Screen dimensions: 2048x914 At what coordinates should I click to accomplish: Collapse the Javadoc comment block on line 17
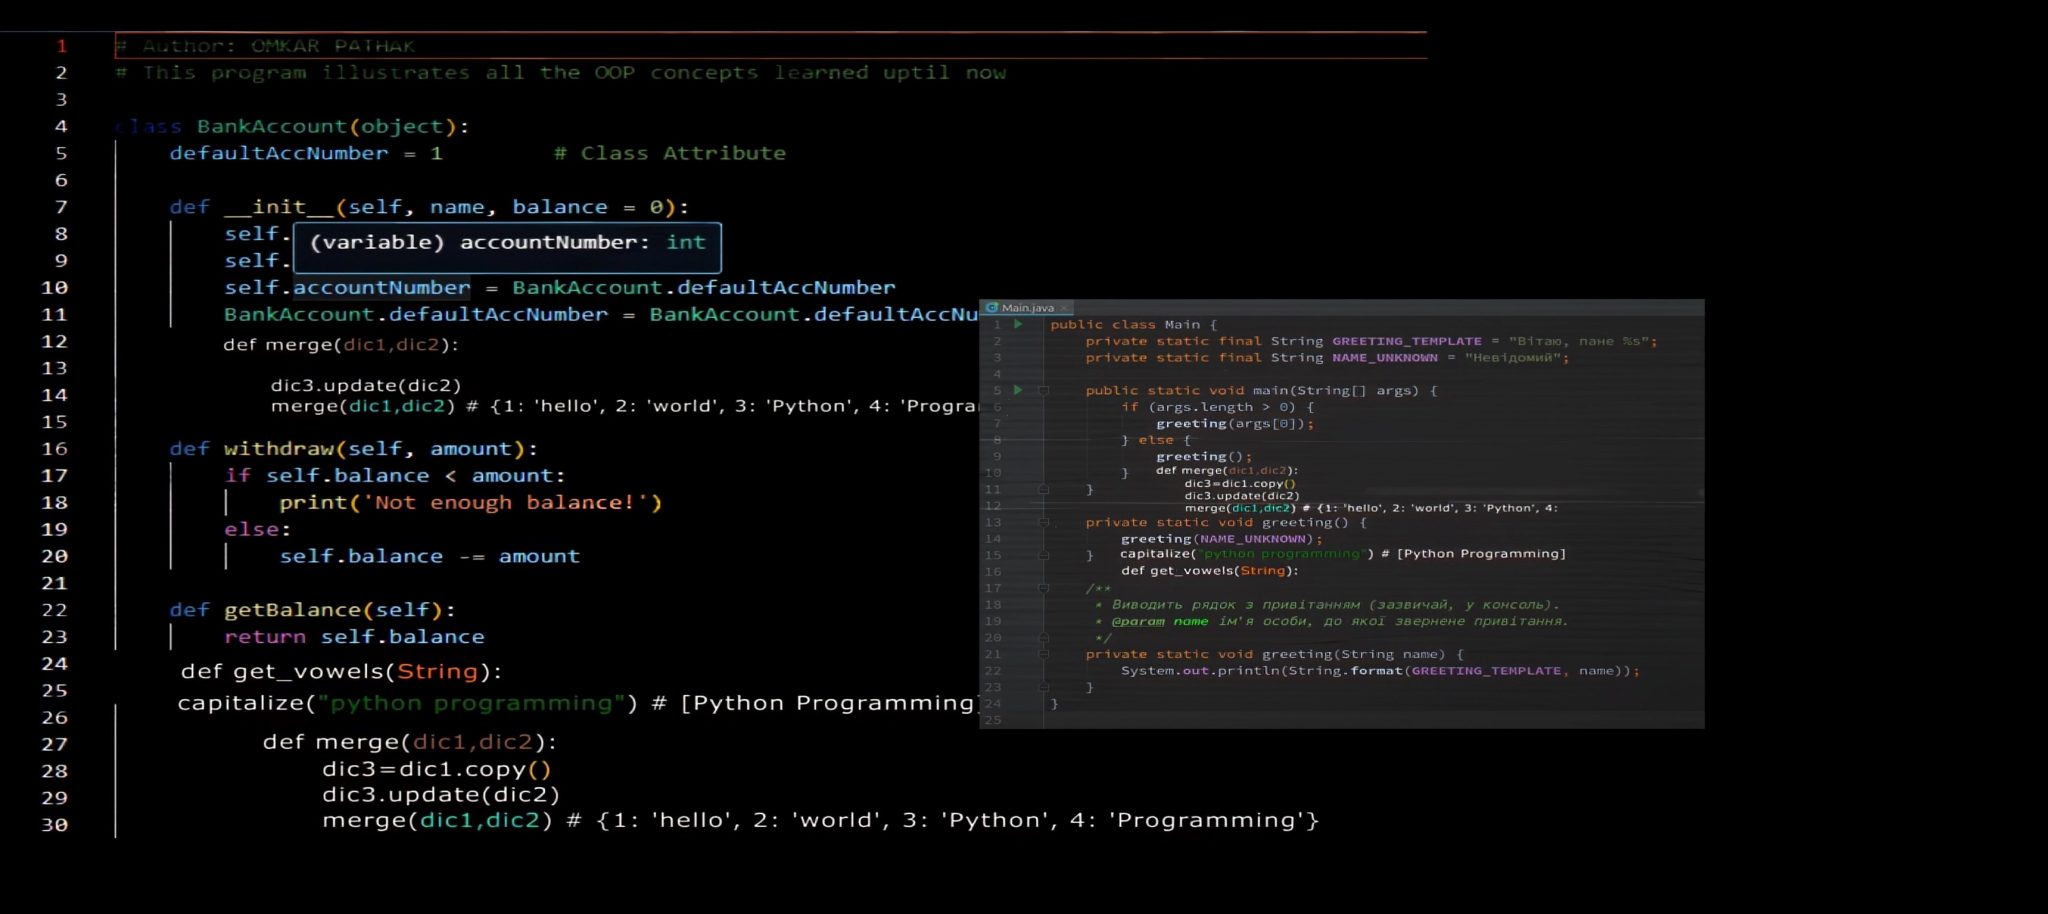coord(1044,588)
